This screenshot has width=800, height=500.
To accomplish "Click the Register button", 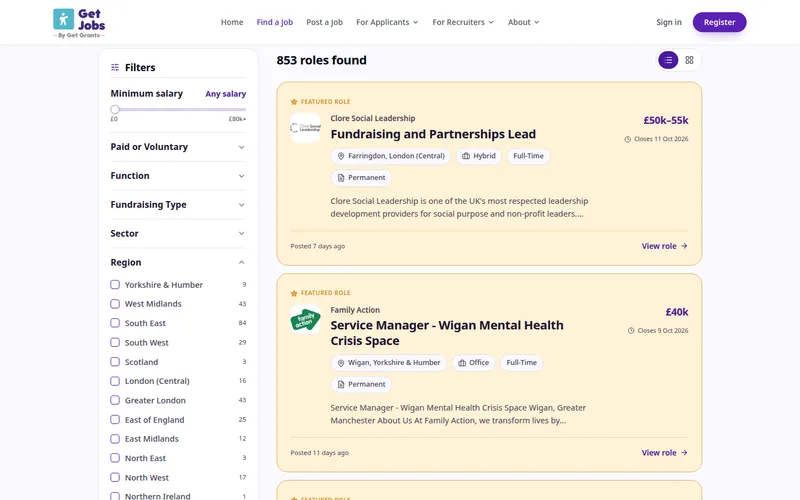I will coord(719,22).
